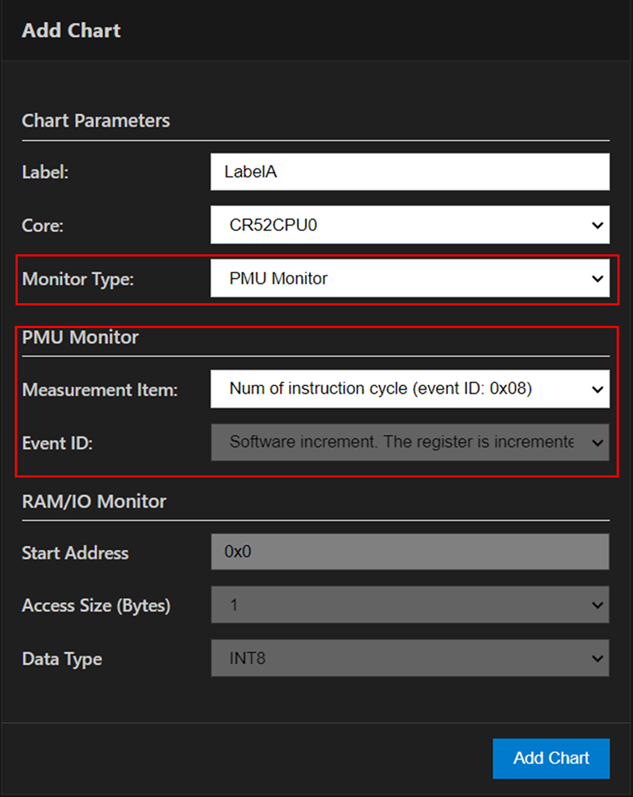The width and height of the screenshot is (633, 797).
Task: Click the Add Chart dialog title
Action: pyautogui.click(x=71, y=30)
